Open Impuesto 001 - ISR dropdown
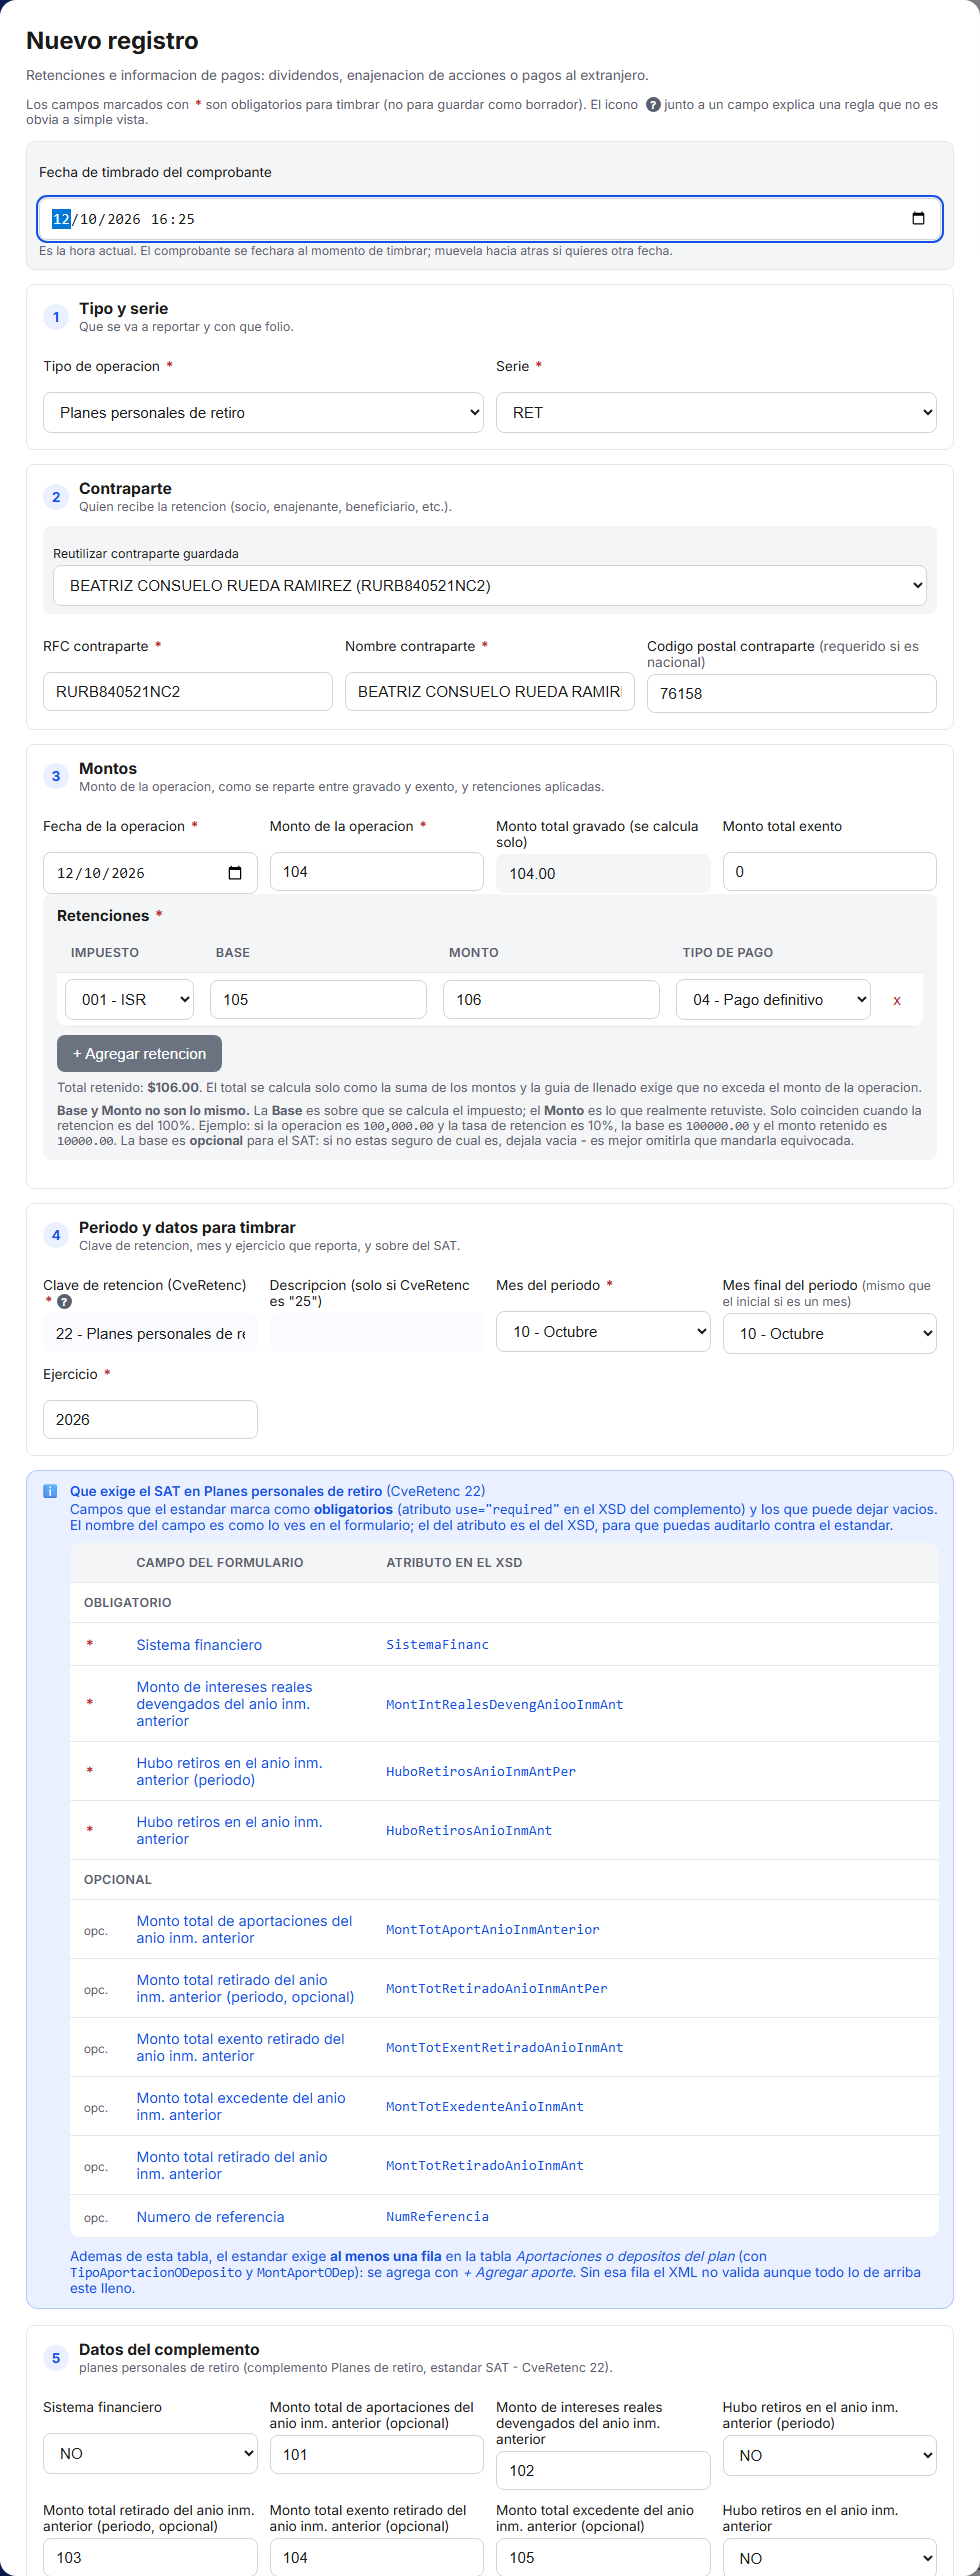 pos(130,999)
